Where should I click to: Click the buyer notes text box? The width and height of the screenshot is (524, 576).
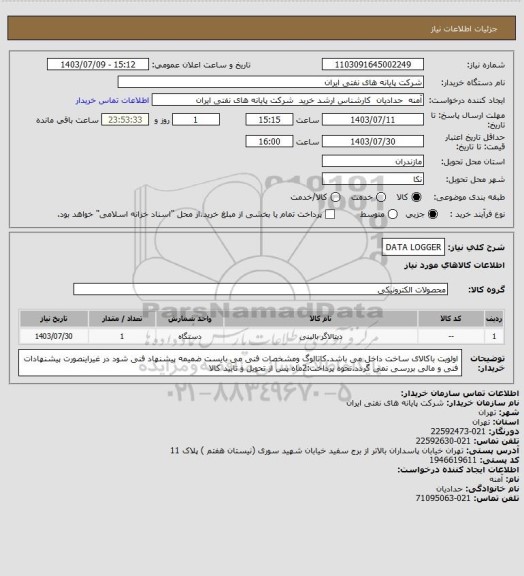point(240,363)
